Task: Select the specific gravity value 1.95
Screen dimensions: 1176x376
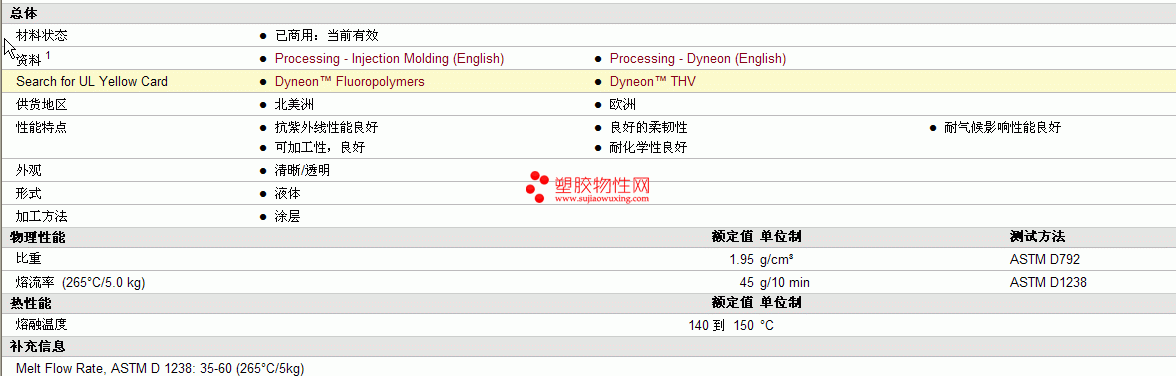Action: pos(741,260)
